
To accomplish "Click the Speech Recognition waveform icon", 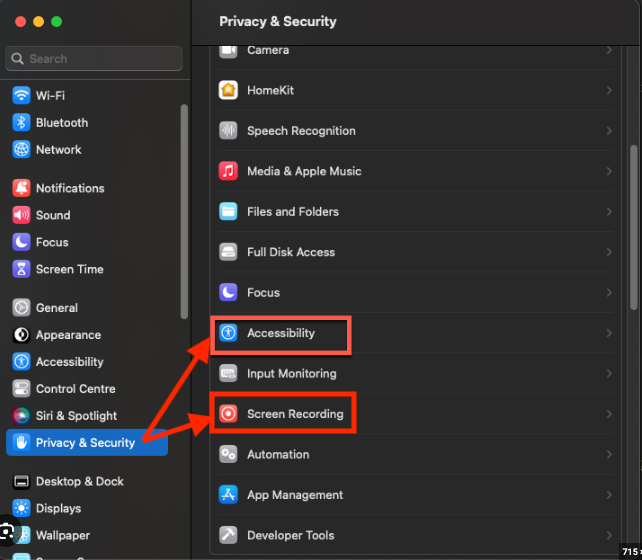I will pos(228,131).
